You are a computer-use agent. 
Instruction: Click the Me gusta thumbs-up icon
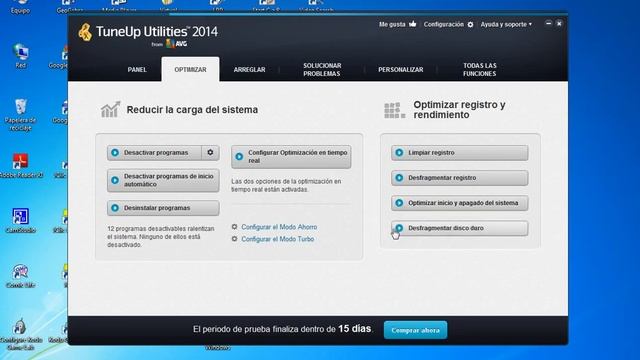413,24
